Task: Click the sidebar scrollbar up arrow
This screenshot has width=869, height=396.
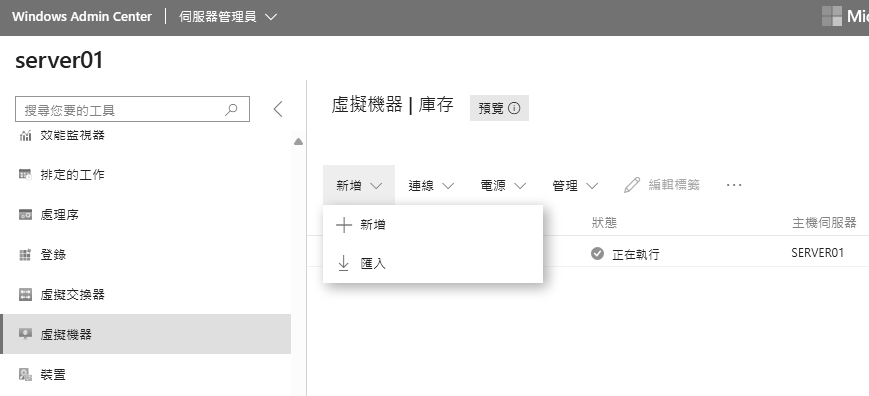Action: 298,141
